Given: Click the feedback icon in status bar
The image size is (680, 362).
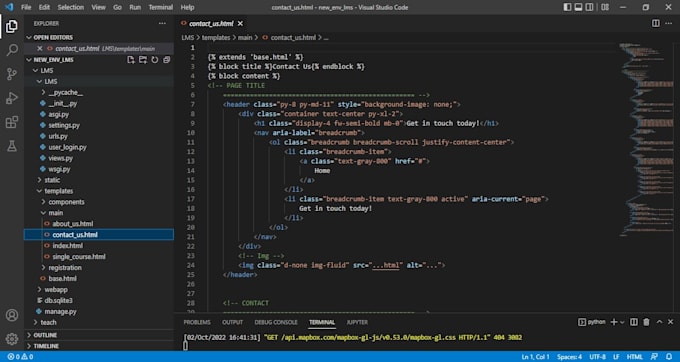Looking at the screenshot, I should pos(654,357).
